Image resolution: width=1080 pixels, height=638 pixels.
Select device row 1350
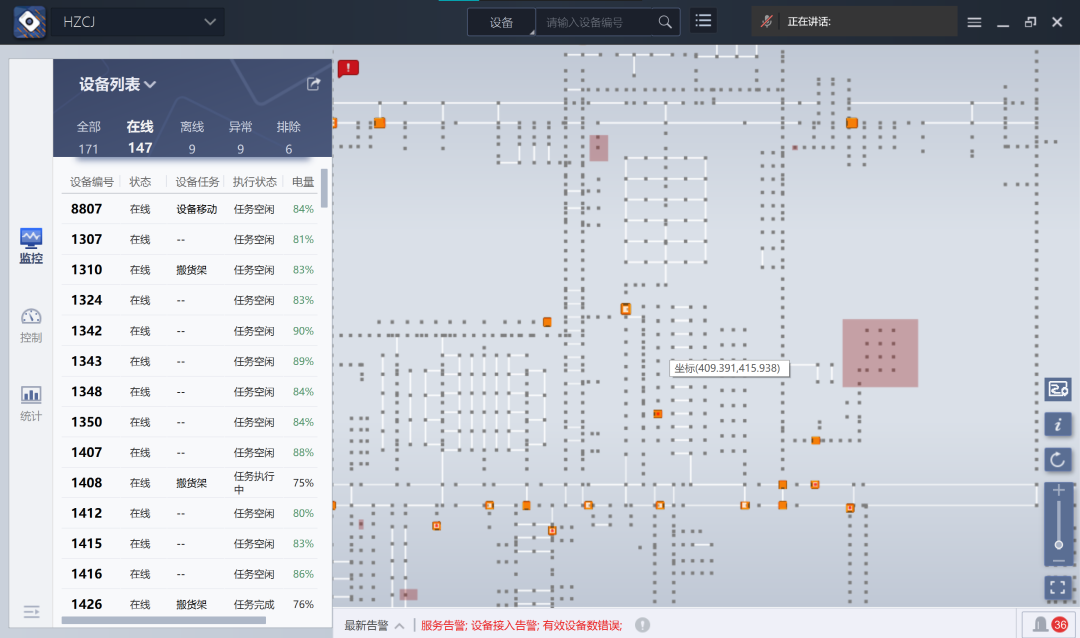[190, 422]
